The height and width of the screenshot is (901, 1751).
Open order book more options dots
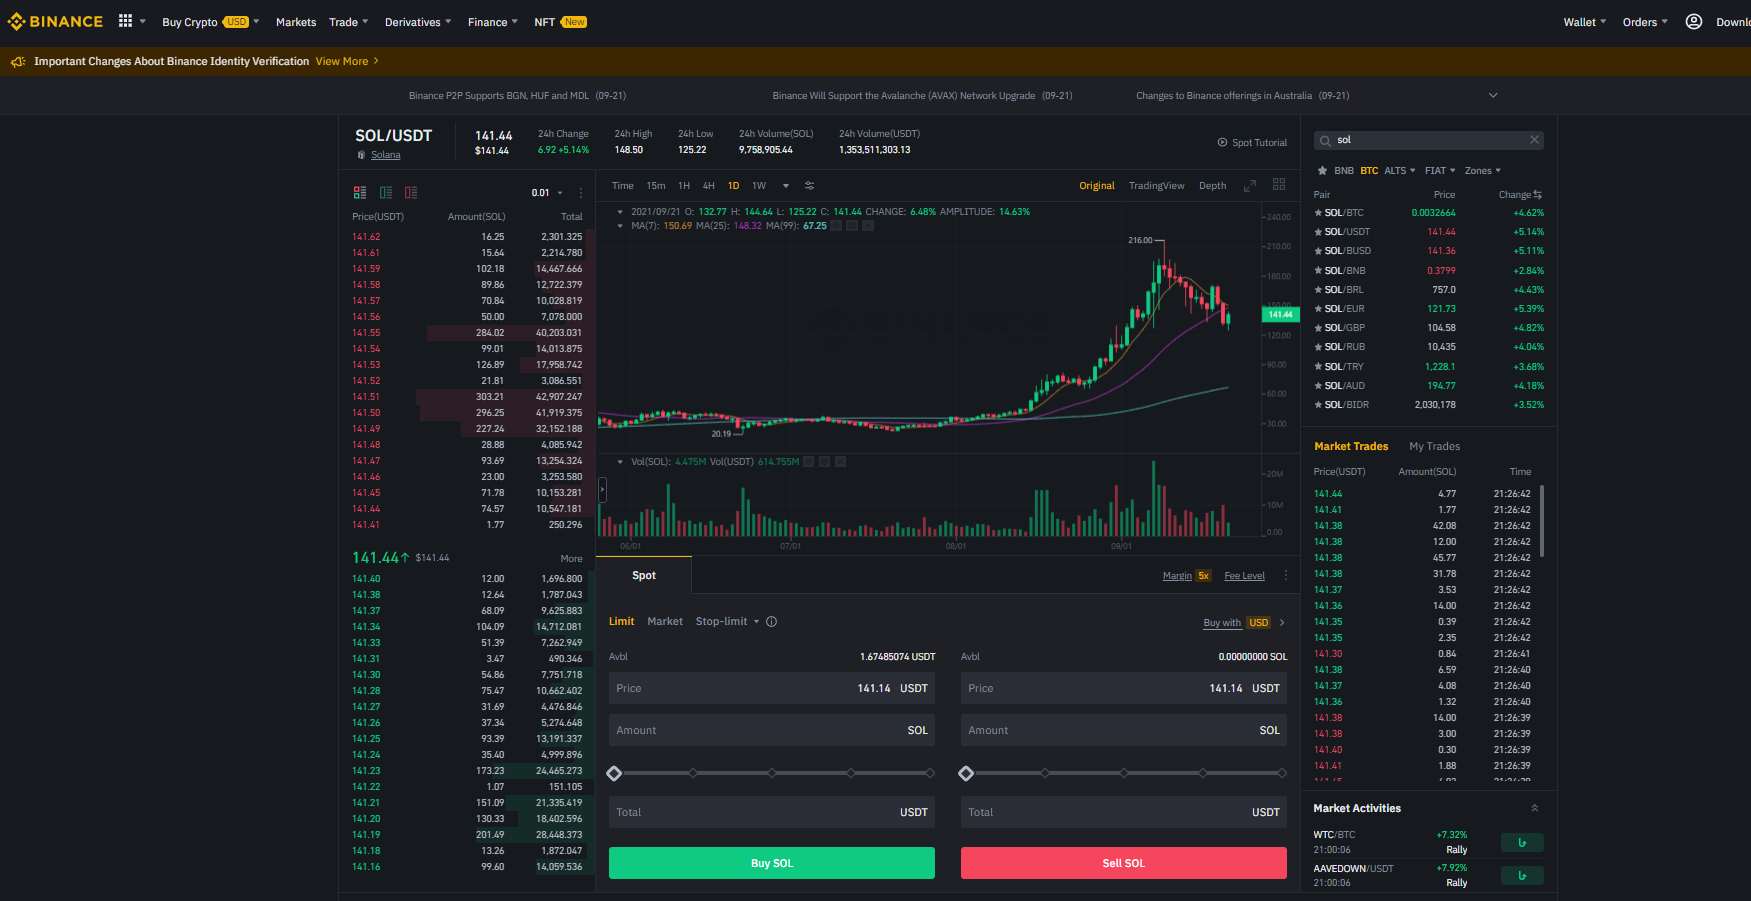[581, 193]
